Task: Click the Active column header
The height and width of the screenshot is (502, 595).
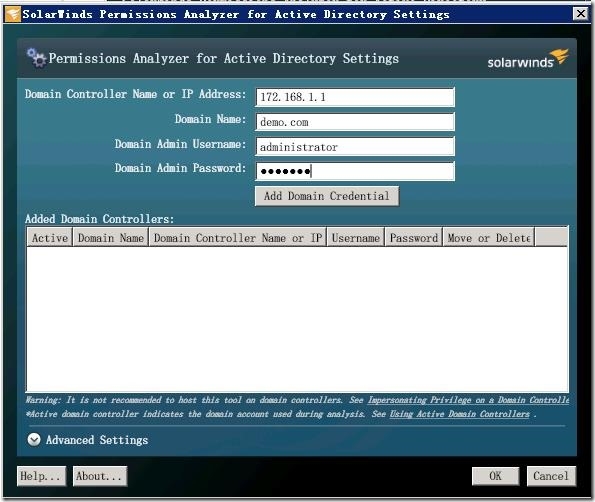Action: tap(50, 238)
